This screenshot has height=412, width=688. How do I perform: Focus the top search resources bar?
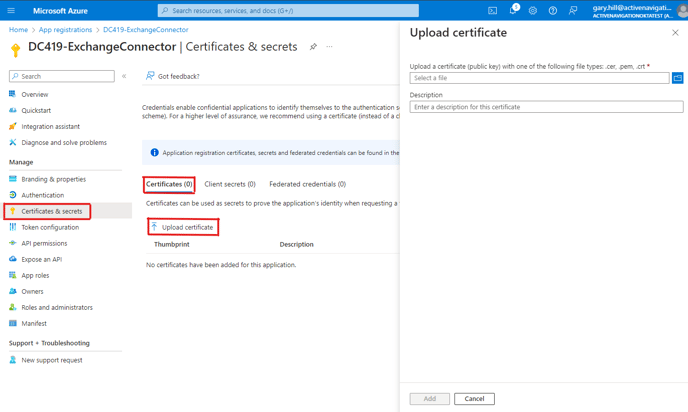[x=288, y=11]
